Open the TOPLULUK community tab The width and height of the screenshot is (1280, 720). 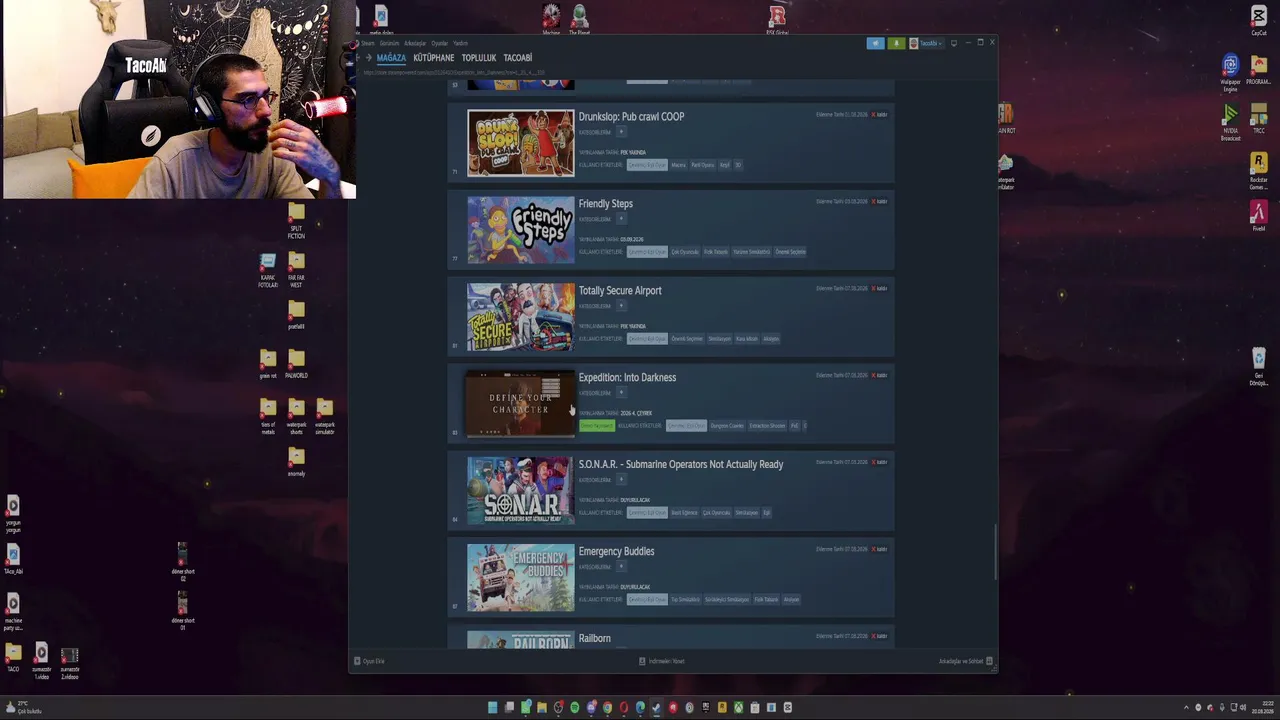tap(479, 58)
